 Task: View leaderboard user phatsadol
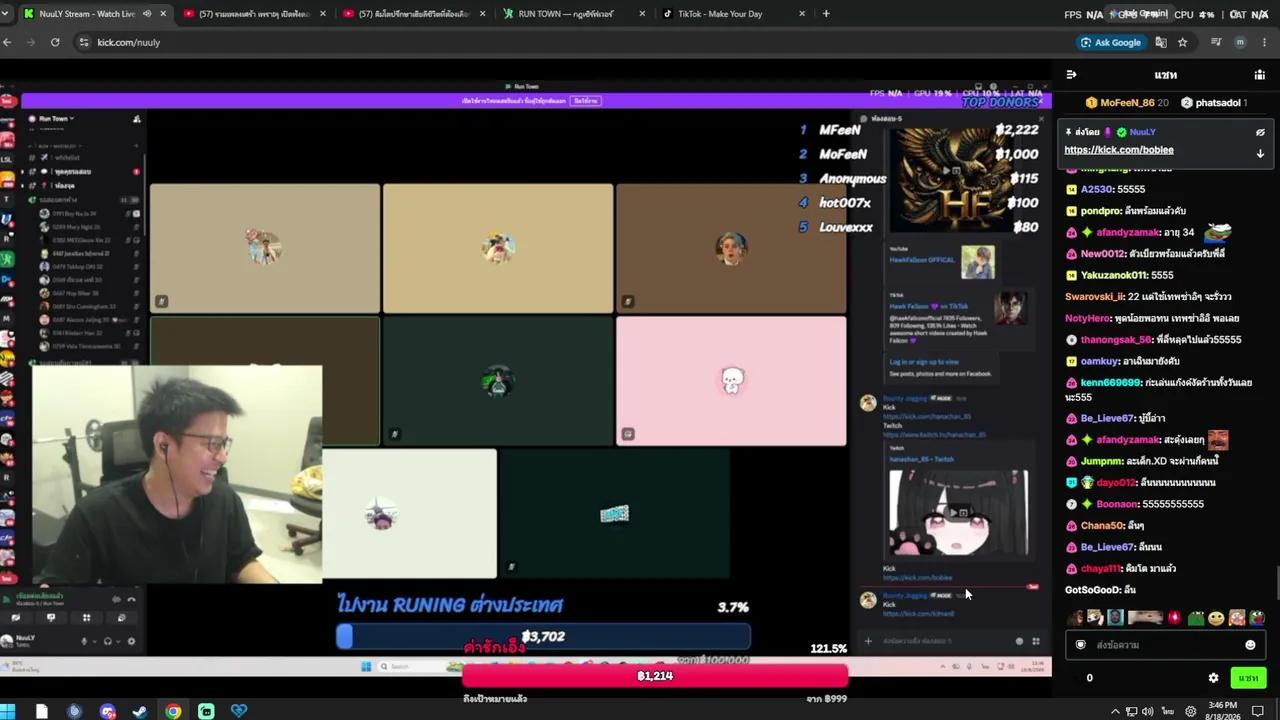[x=1213, y=103]
